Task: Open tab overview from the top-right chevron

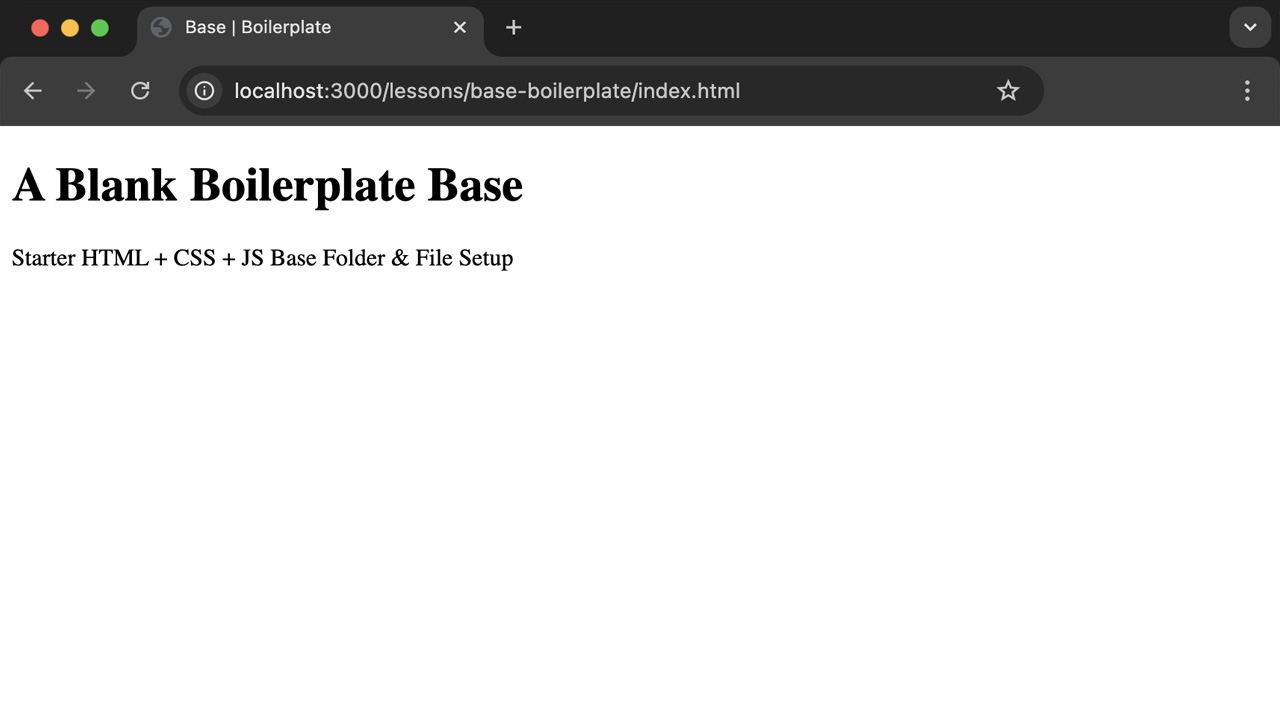Action: (x=1249, y=27)
